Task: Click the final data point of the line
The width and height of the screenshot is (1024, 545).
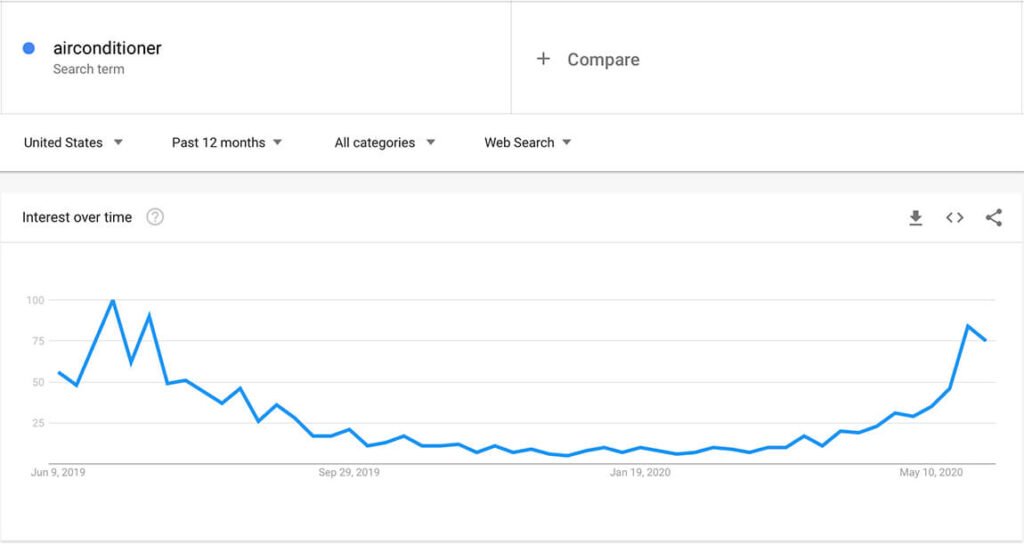Action: point(985,340)
